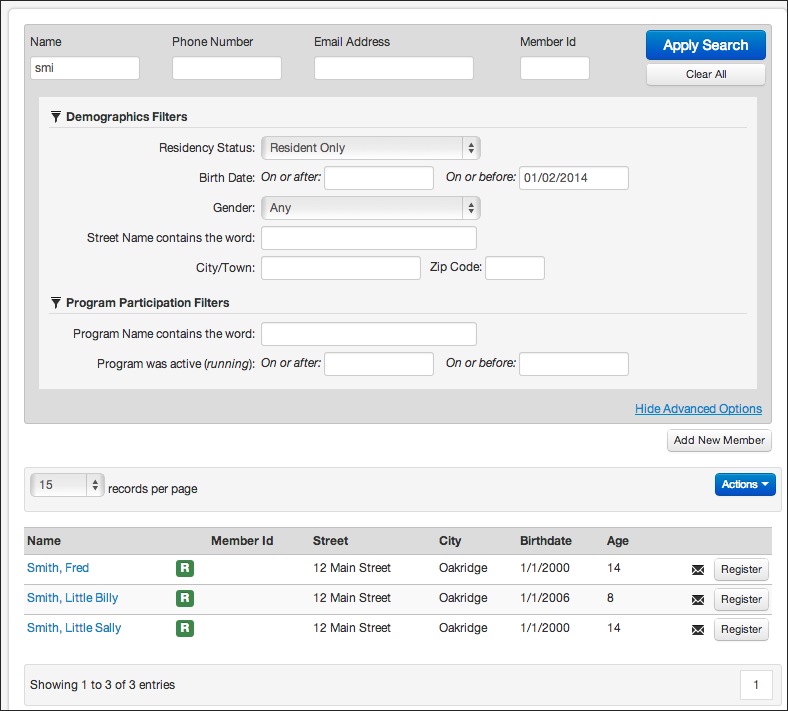Click the Demographics Filters heading
Screen dimensions: 788x711
point(127,117)
